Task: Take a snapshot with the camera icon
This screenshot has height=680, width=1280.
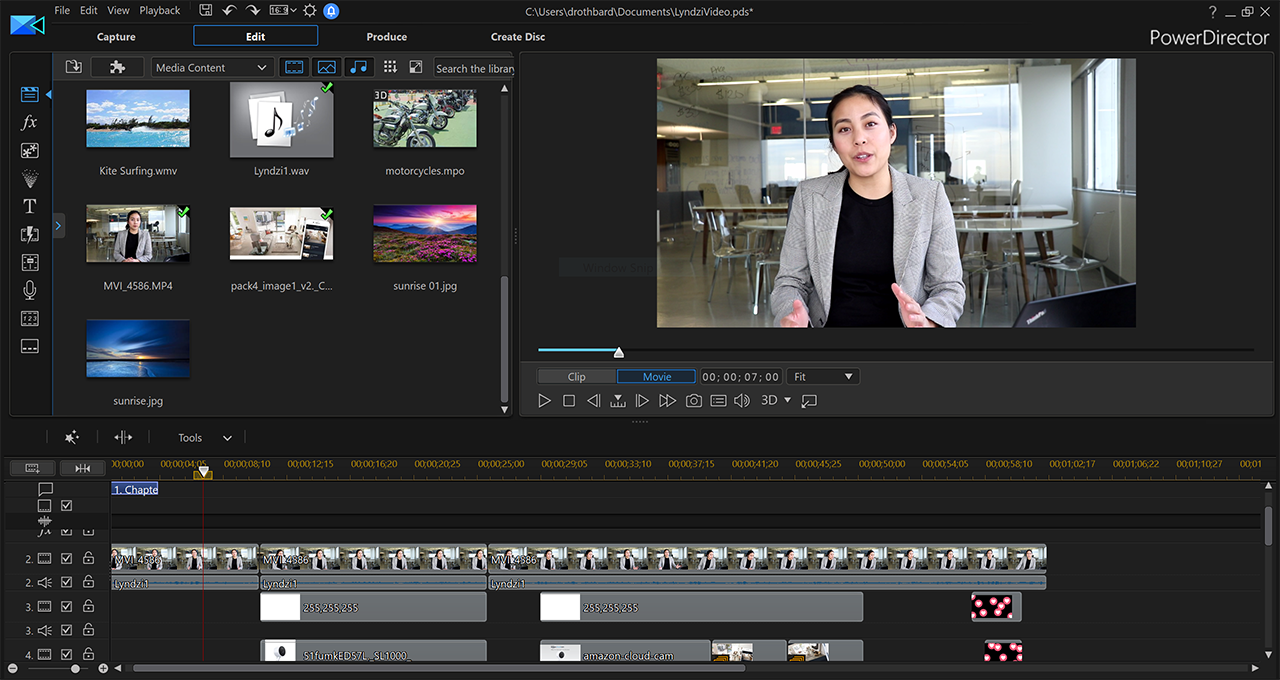Action: pos(693,401)
